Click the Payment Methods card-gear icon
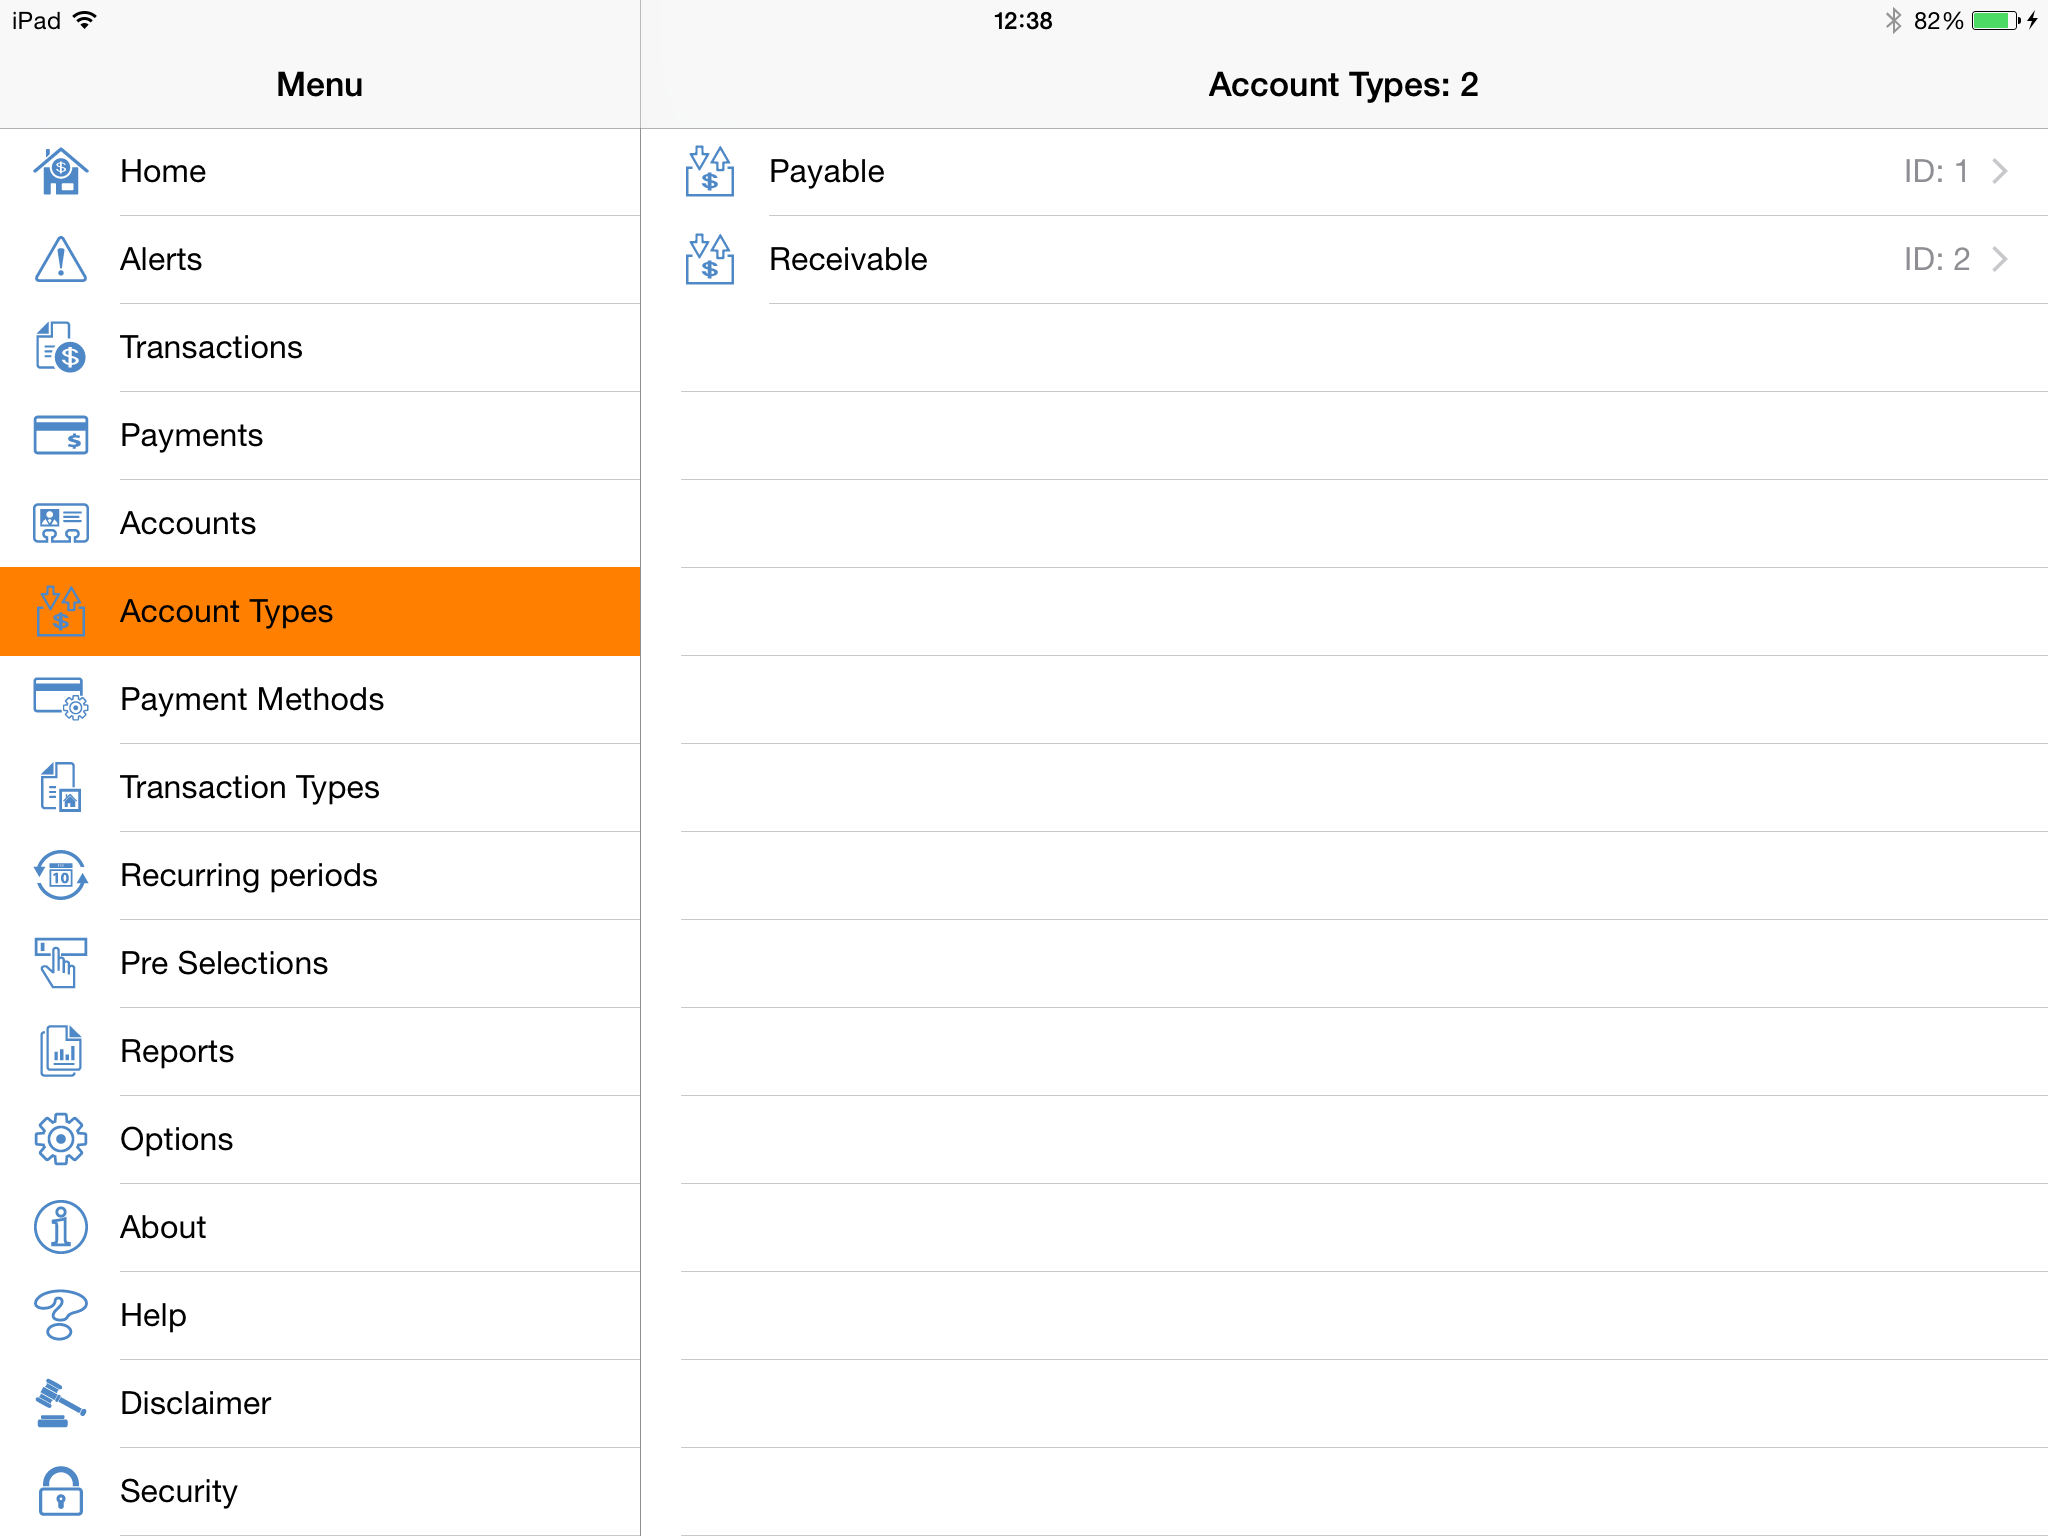The height and width of the screenshot is (1536, 2048). coord(61,699)
